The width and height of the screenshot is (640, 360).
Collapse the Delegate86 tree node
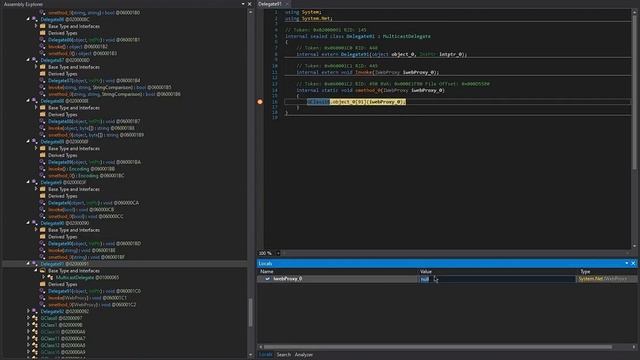(28, 19)
